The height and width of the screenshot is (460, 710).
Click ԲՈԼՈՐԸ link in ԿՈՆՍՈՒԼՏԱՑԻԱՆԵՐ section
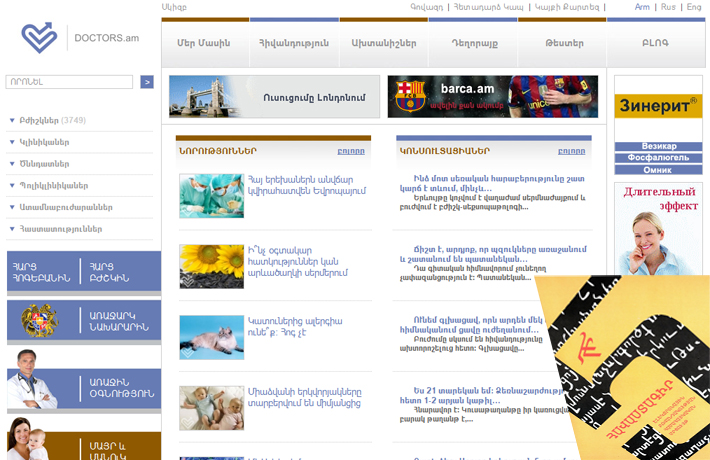[571, 151]
